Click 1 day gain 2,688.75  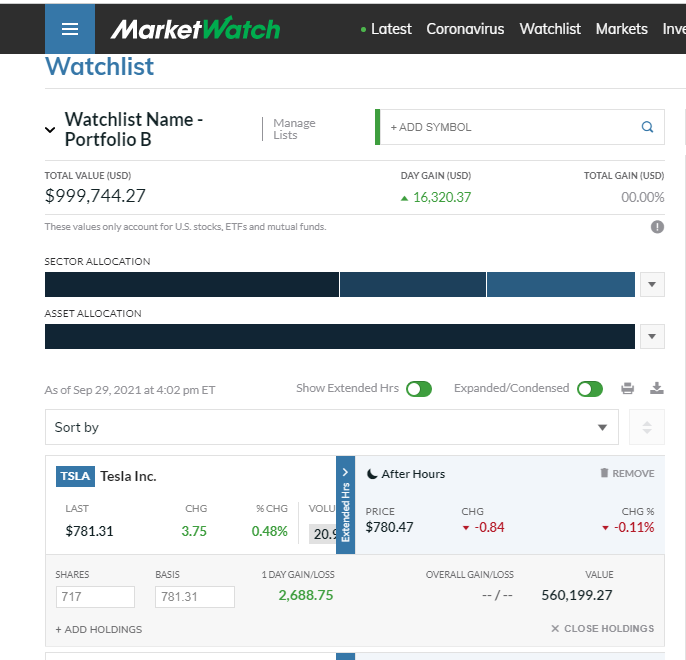(x=306, y=595)
